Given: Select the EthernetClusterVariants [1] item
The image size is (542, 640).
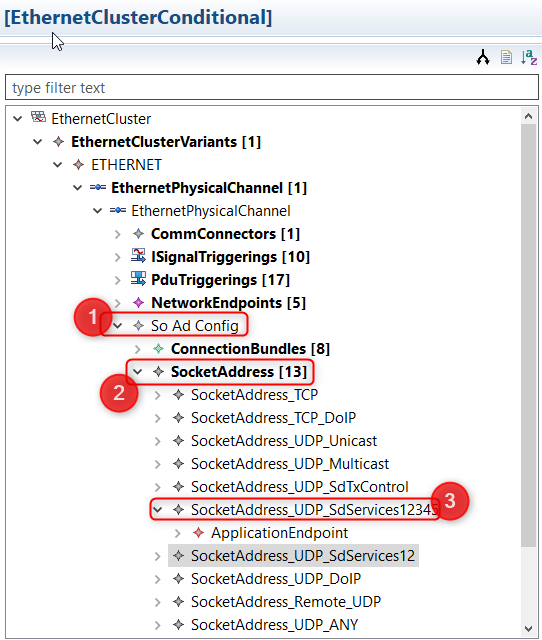Looking at the screenshot, I should click(166, 142).
